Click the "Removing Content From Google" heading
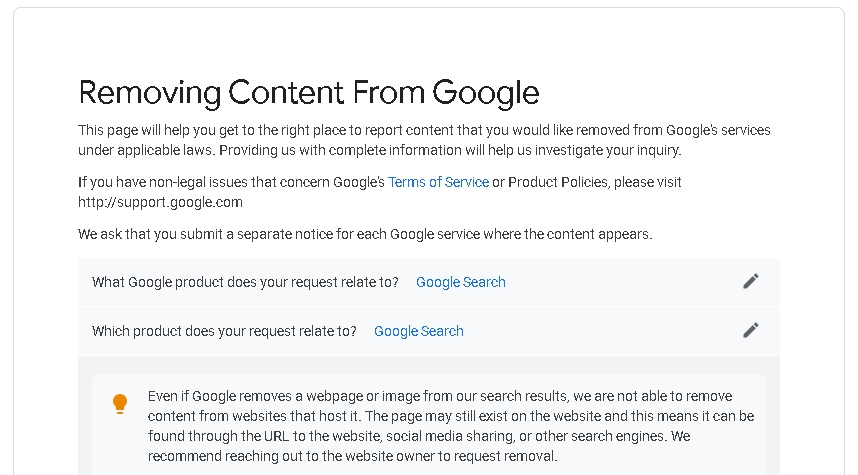This screenshot has height=475, width=858. 308,93
